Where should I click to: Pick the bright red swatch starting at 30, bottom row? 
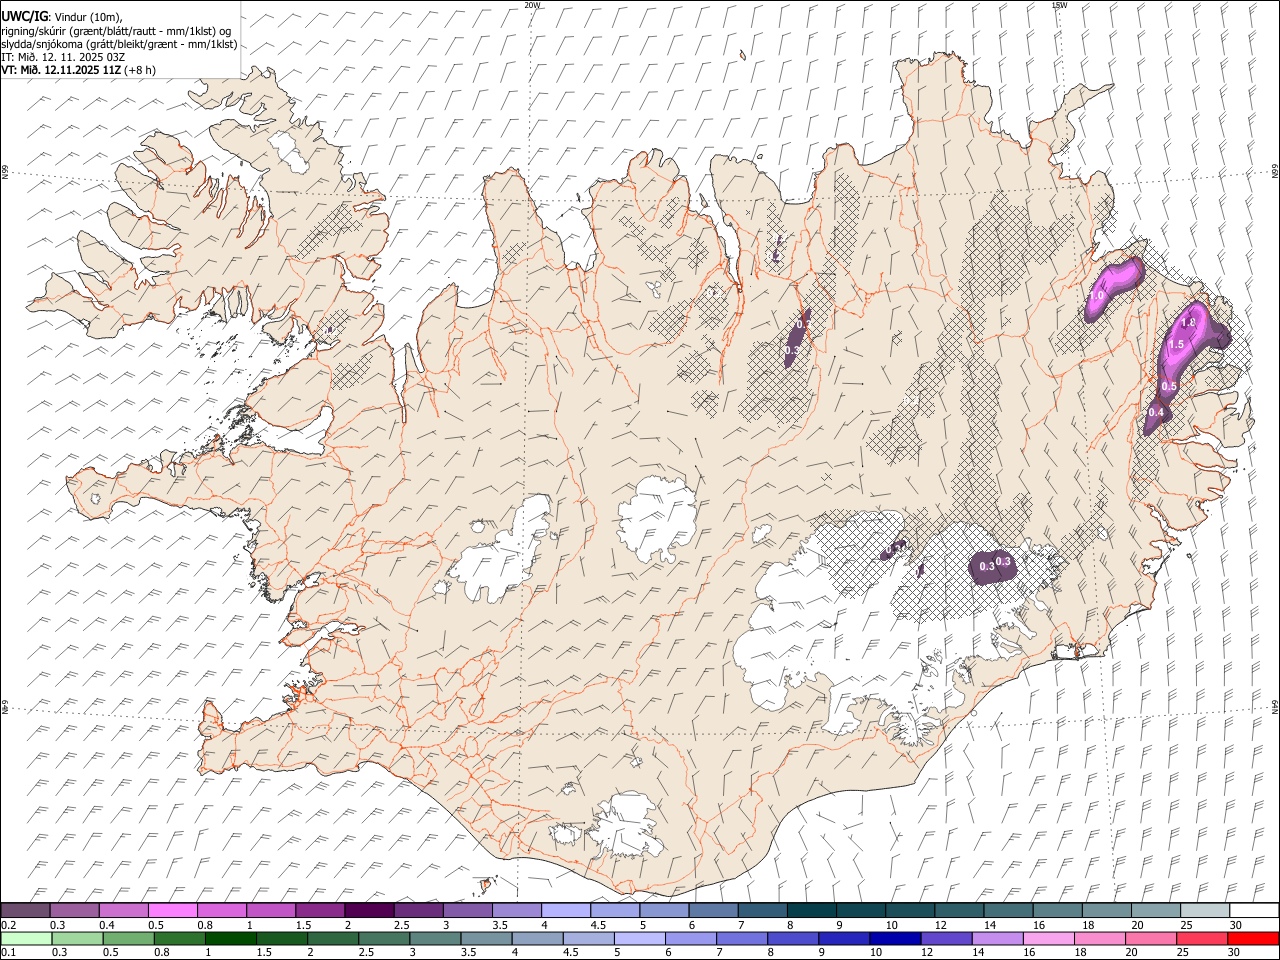click(1253, 938)
